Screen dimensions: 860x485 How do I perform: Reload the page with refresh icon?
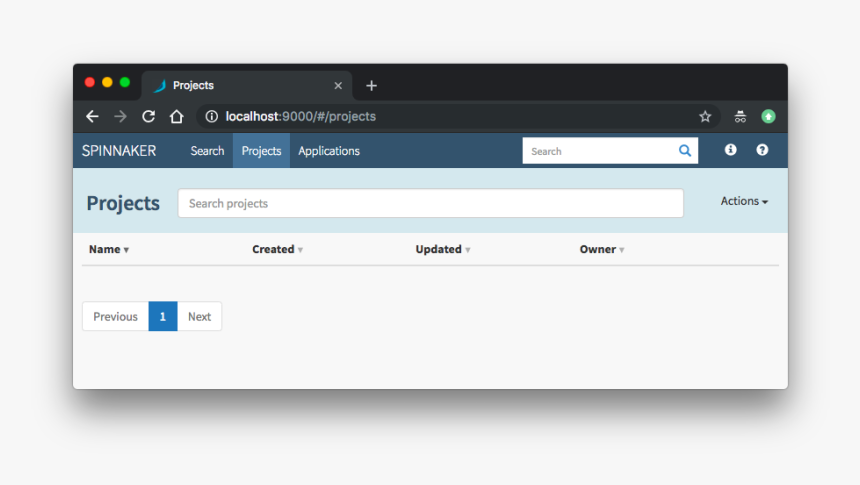pos(148,116)
